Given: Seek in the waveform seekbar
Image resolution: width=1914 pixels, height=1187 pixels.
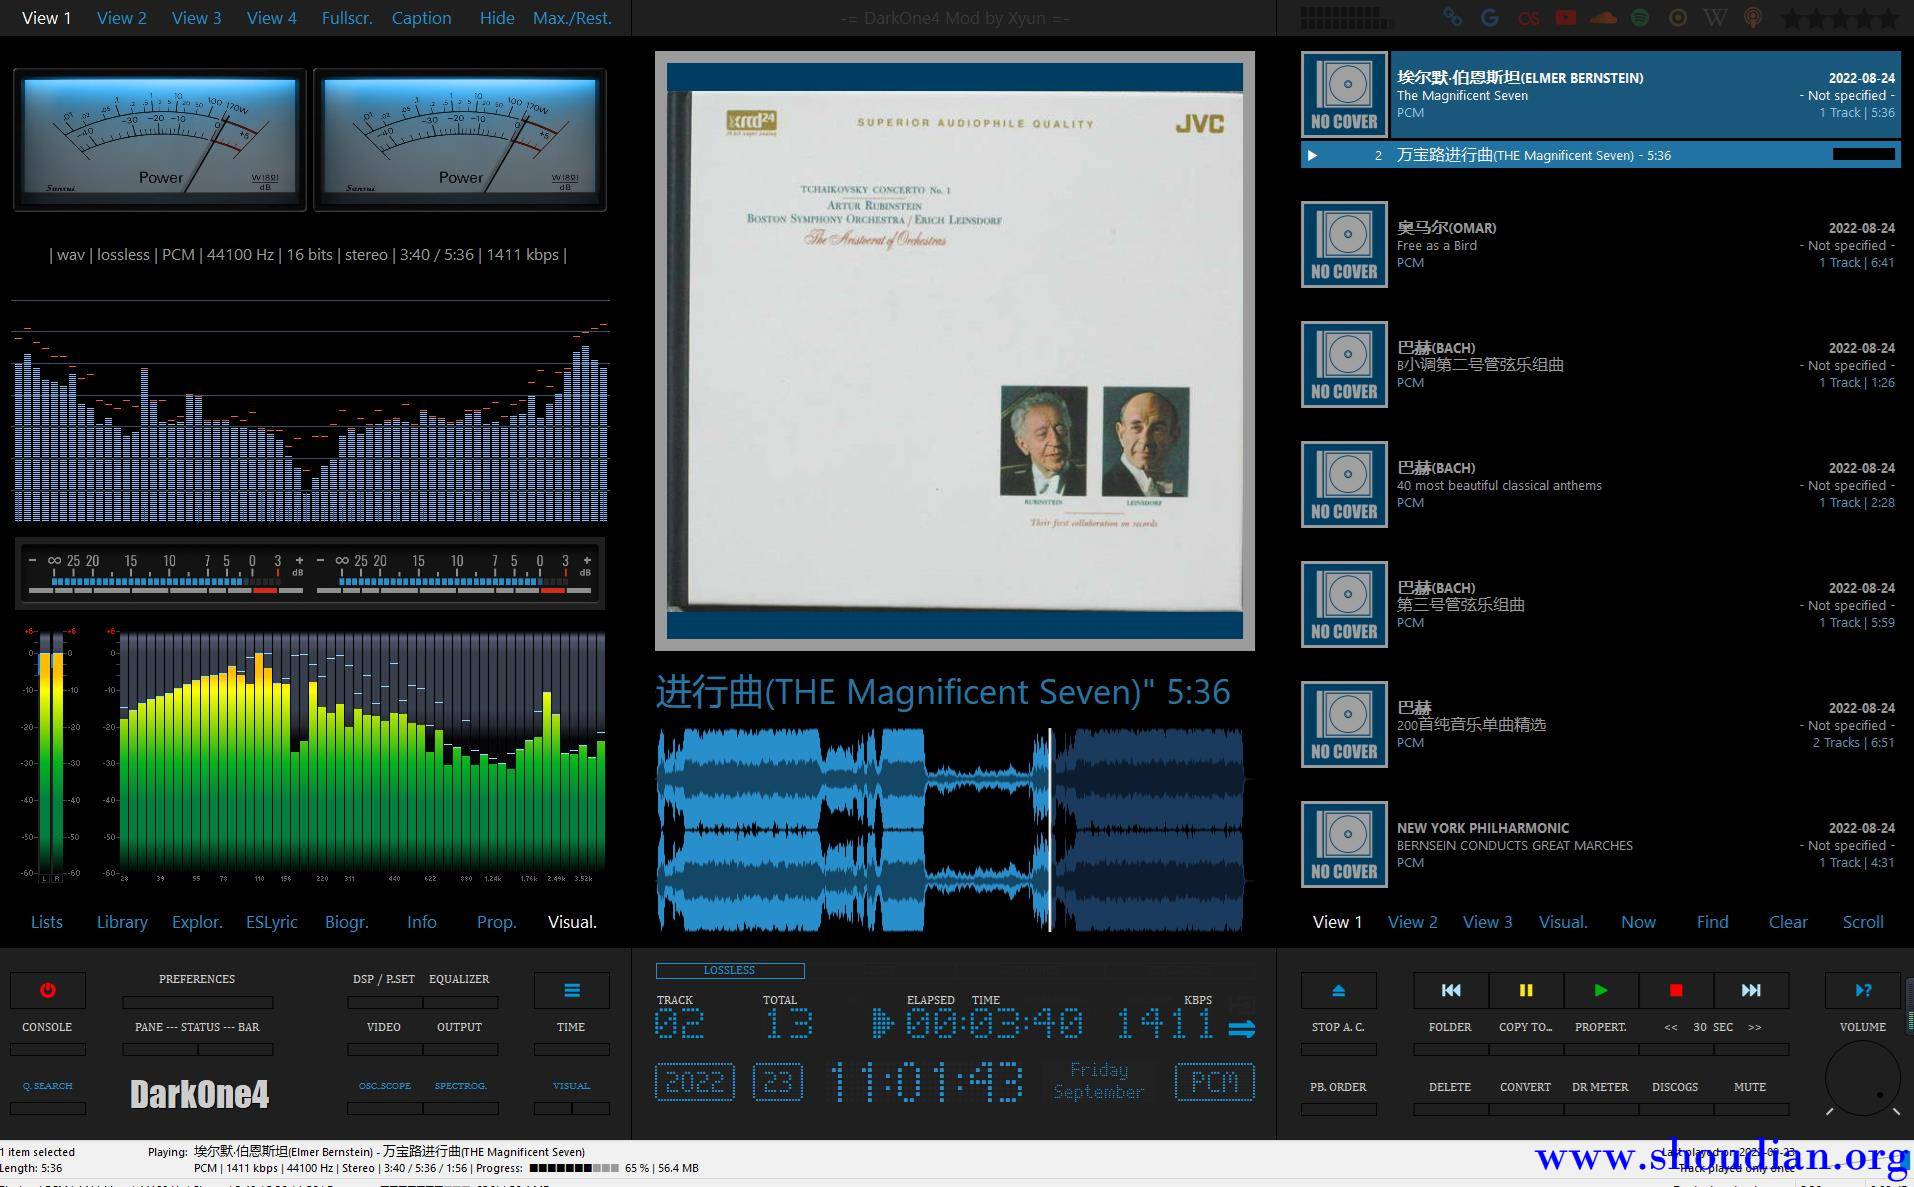Looking at the screenshot, I should point(950,830).
